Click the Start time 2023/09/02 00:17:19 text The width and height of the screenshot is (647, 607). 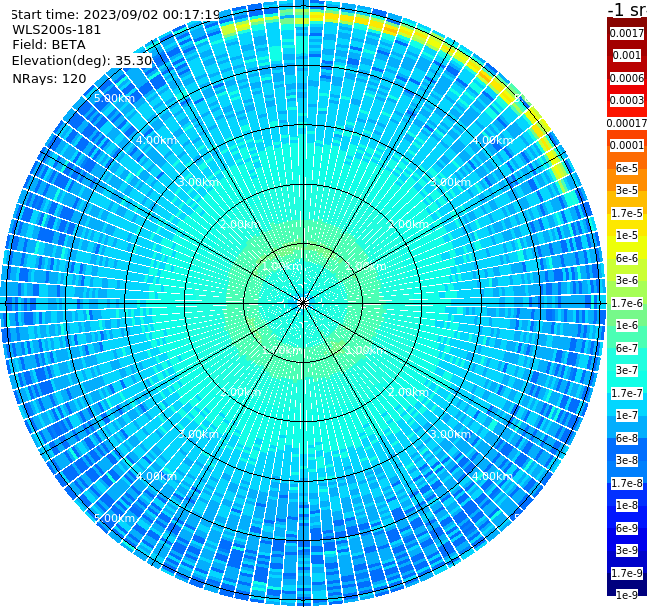[116, 14]
